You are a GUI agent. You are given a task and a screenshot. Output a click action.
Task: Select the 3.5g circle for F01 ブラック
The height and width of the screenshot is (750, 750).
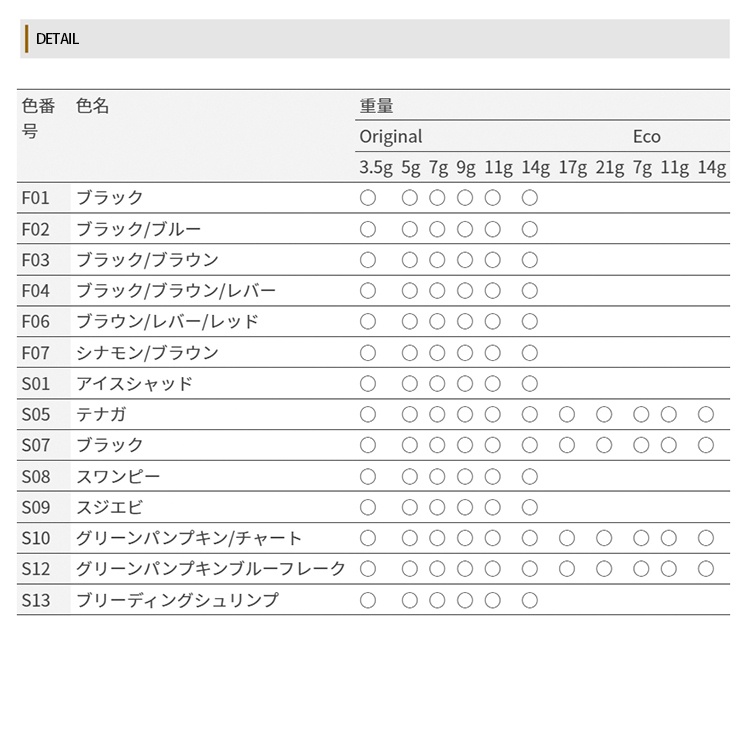(368, 198)
